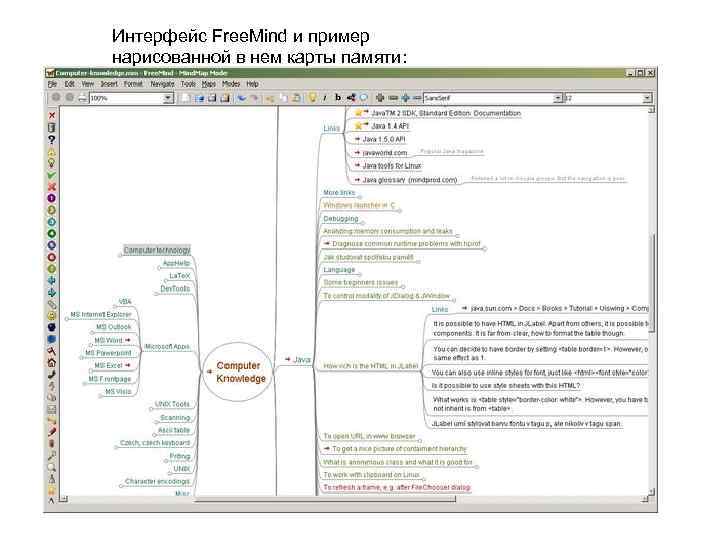Toggle italic formatting in toolbar

point(325,98)
